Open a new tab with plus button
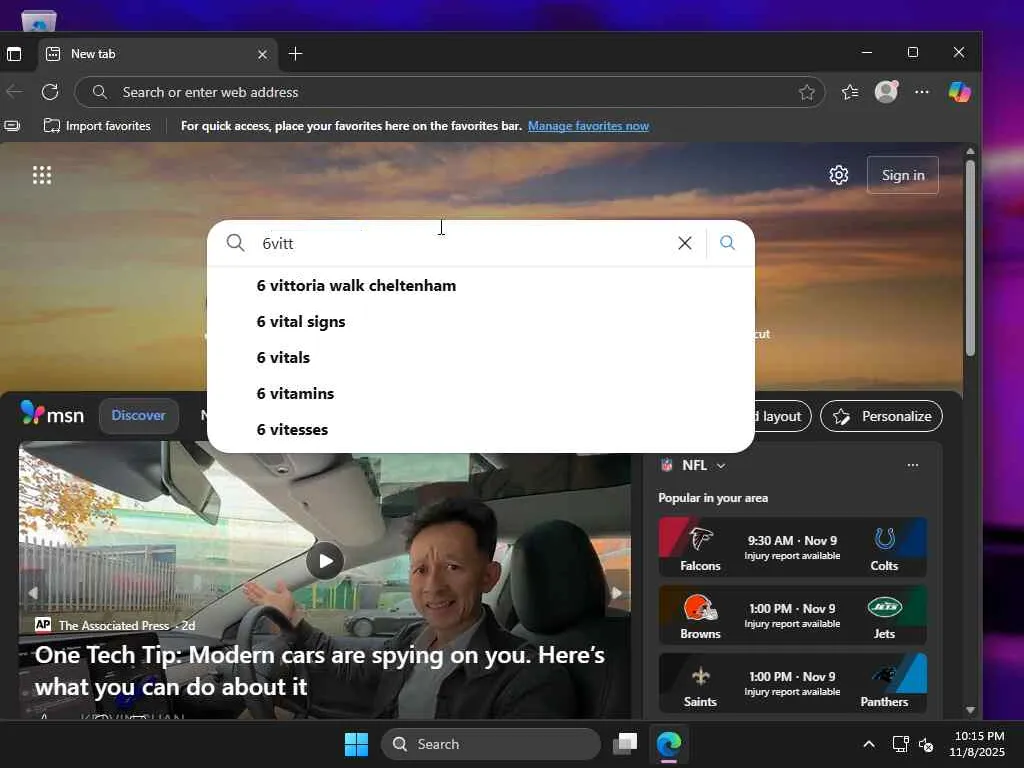The width and height of the screenshot is (1024, 768). (295, 54)
